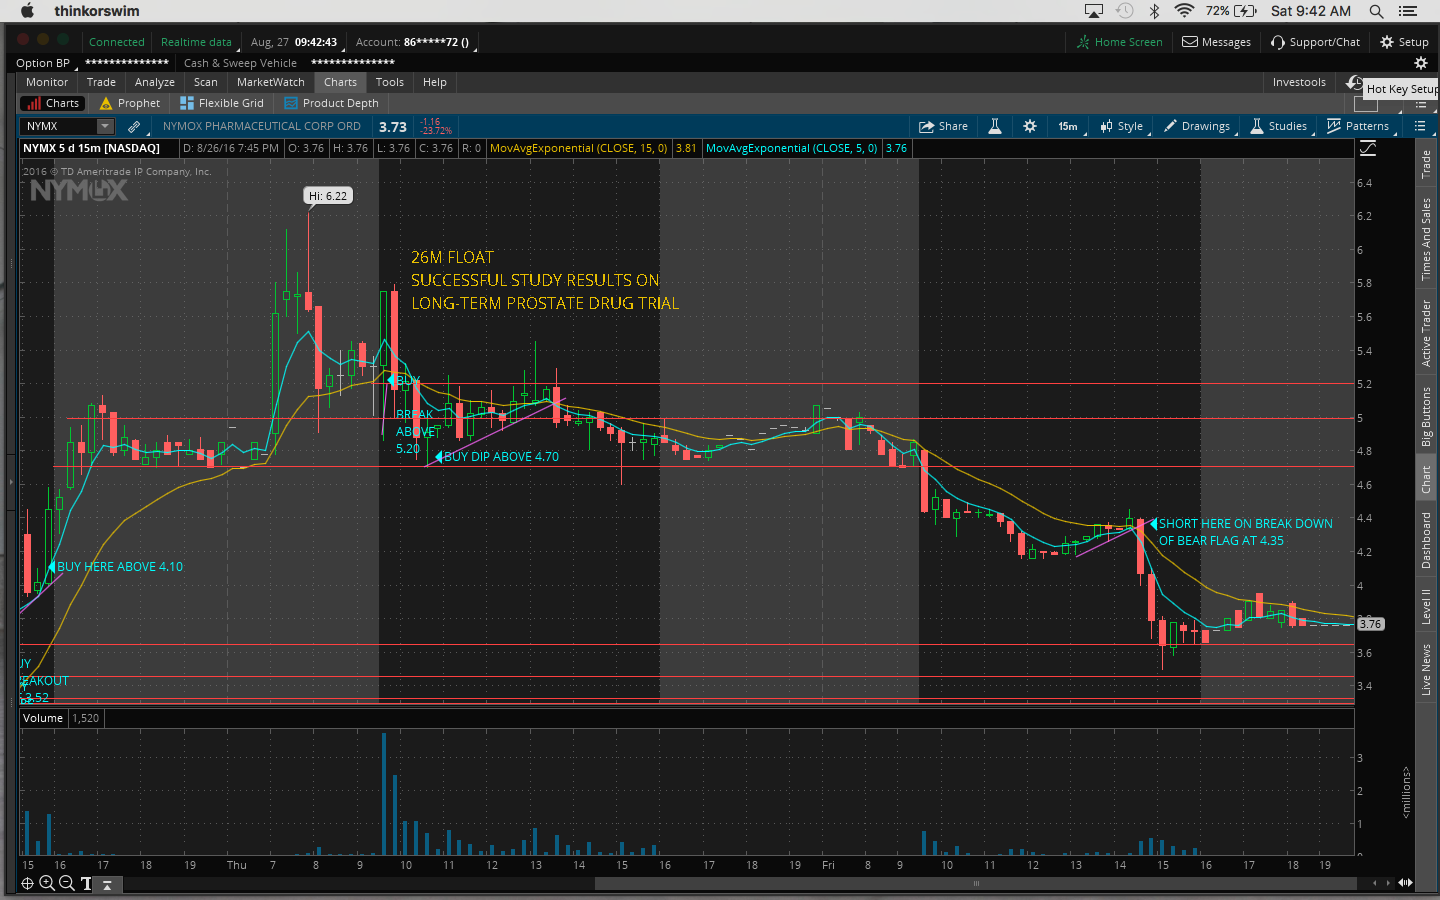
Task: Open chart settings gear icon
Action: [x=1030, y=126]
